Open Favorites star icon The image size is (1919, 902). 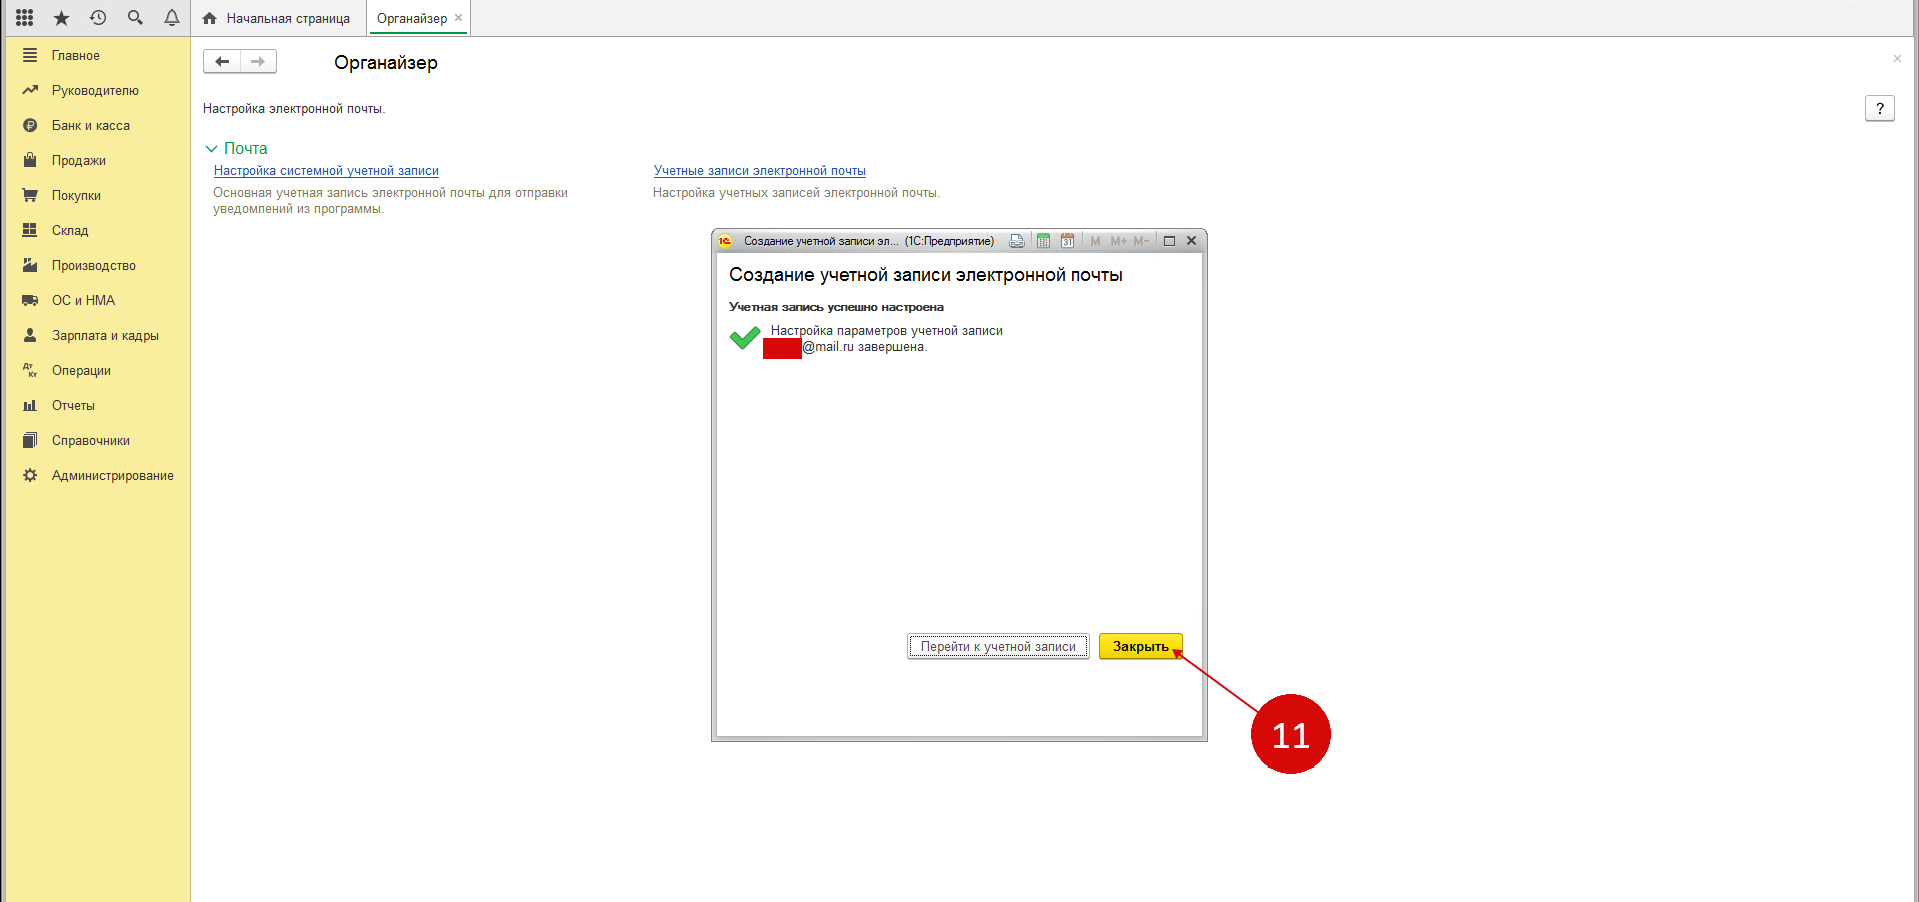click(x=61, y=18)
